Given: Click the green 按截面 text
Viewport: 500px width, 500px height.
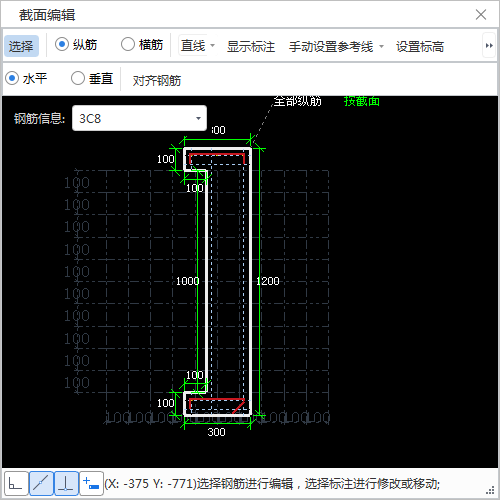Looking at the screenshot, I should tap(362, 101).
